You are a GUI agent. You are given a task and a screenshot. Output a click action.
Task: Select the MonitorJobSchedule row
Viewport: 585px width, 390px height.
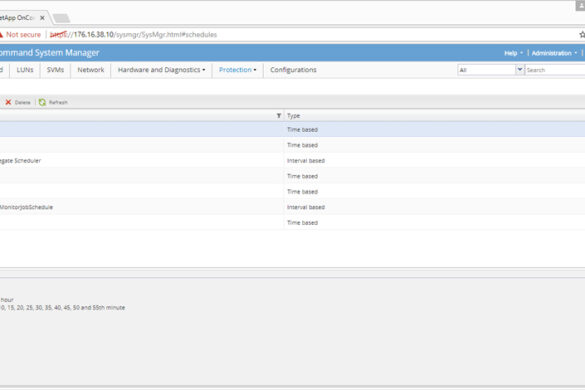click(292, 207)
